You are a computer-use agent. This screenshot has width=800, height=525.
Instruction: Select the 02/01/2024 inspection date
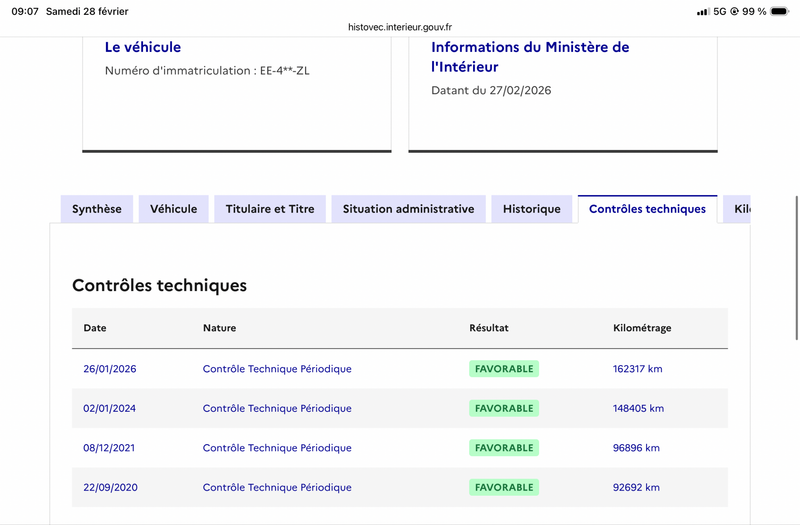click(x=110, y=408)
